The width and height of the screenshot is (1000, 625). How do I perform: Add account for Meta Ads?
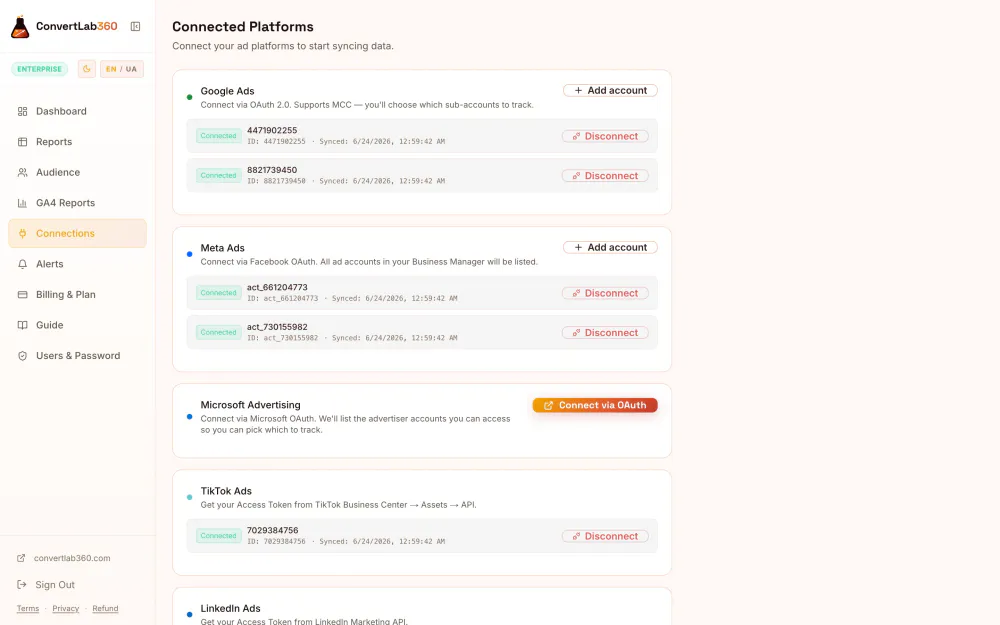(610, 247)
